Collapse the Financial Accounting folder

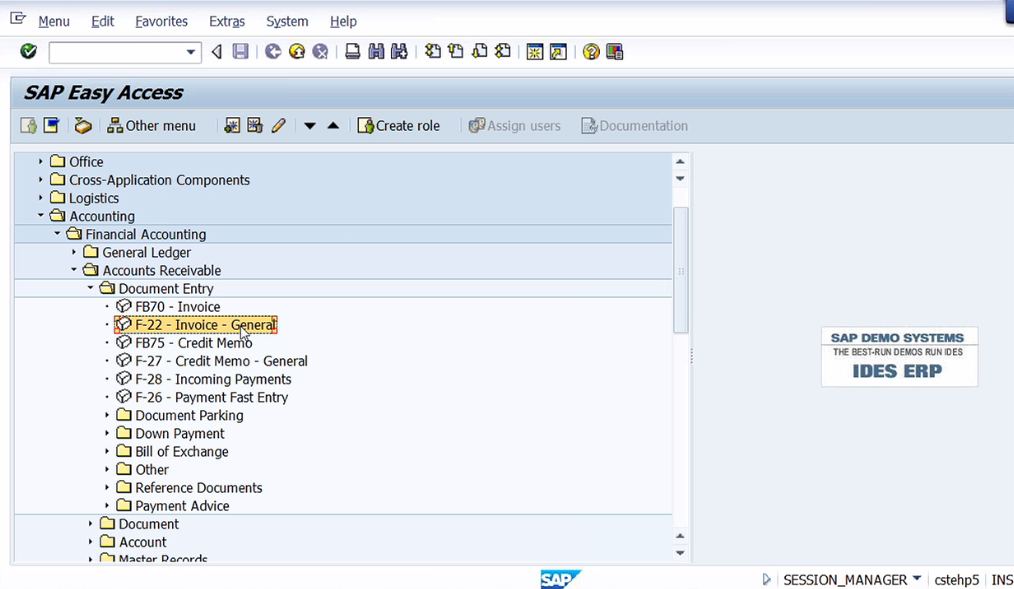[58, 233]
